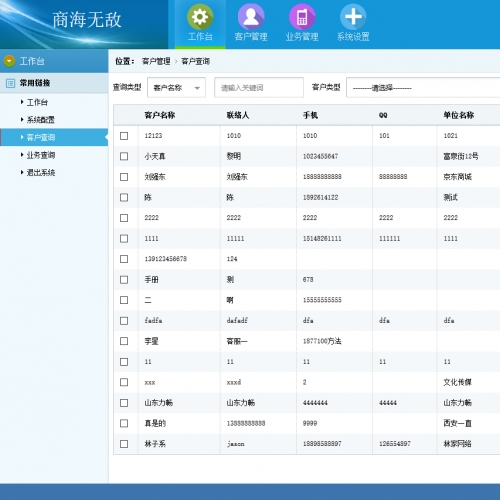
Task: Check the box for customer 真是的
Action: (x=124, y=423)
